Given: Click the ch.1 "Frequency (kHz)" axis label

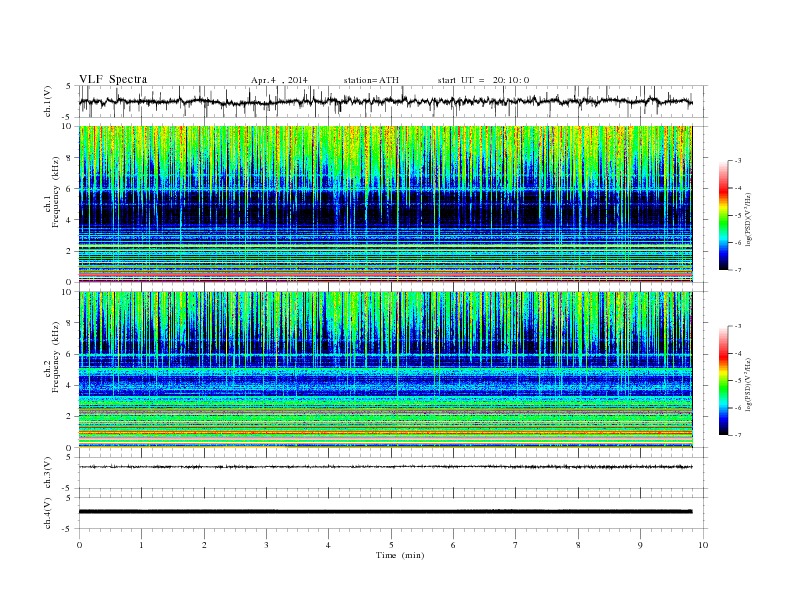Looking at the screenshot, I should click(56, 192).
